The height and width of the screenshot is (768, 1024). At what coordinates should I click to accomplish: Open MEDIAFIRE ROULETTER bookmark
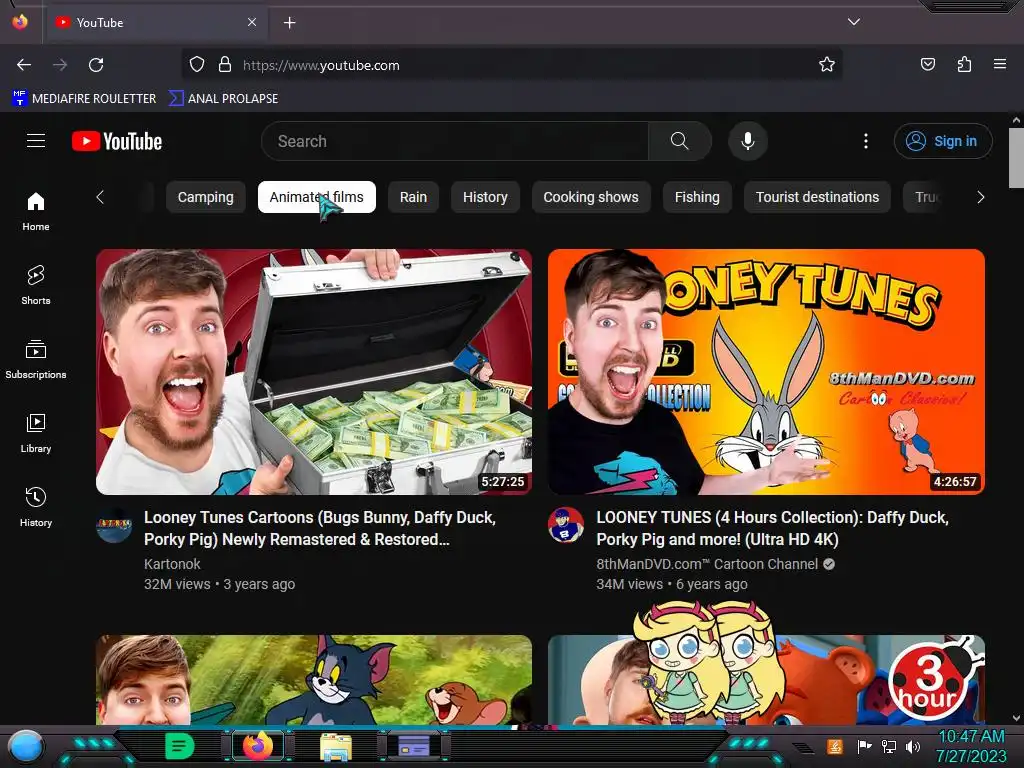click(84, 99)
